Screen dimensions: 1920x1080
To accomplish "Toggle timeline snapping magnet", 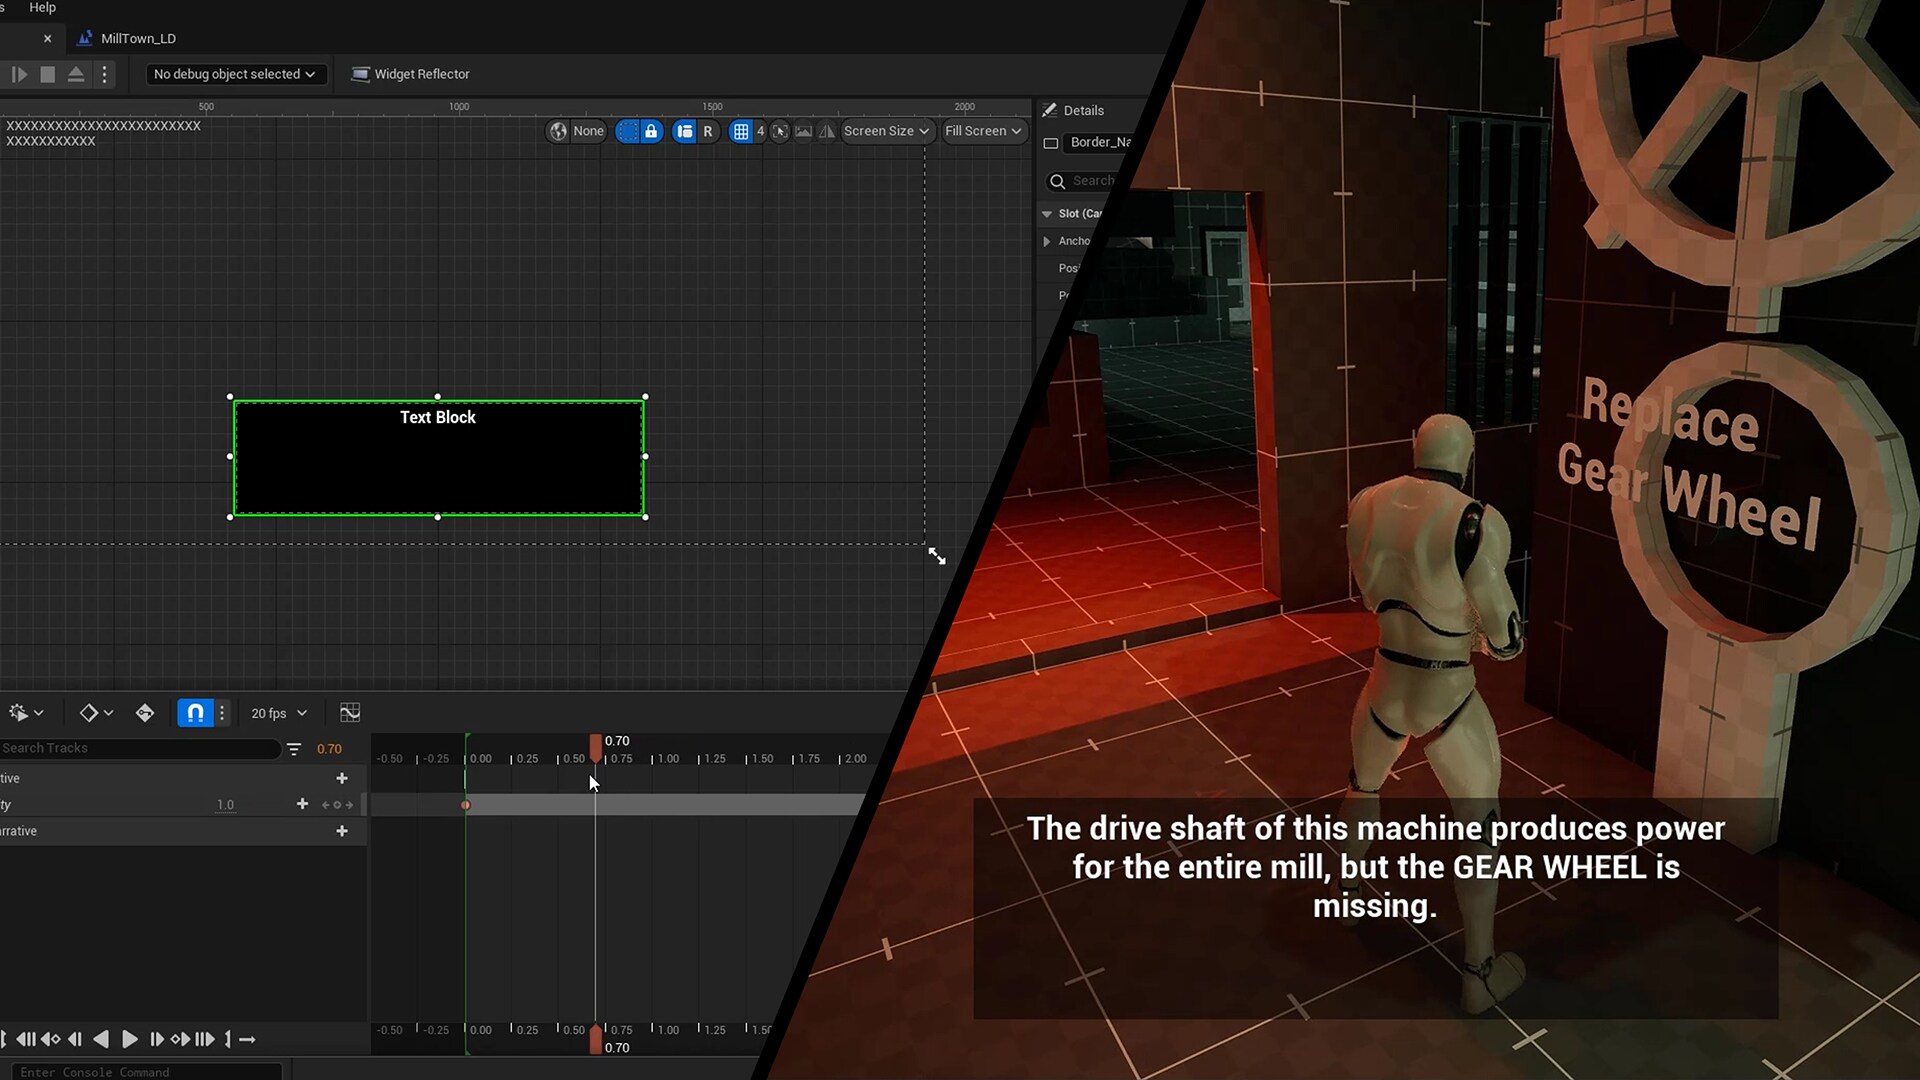I will [x=195, y=713].
